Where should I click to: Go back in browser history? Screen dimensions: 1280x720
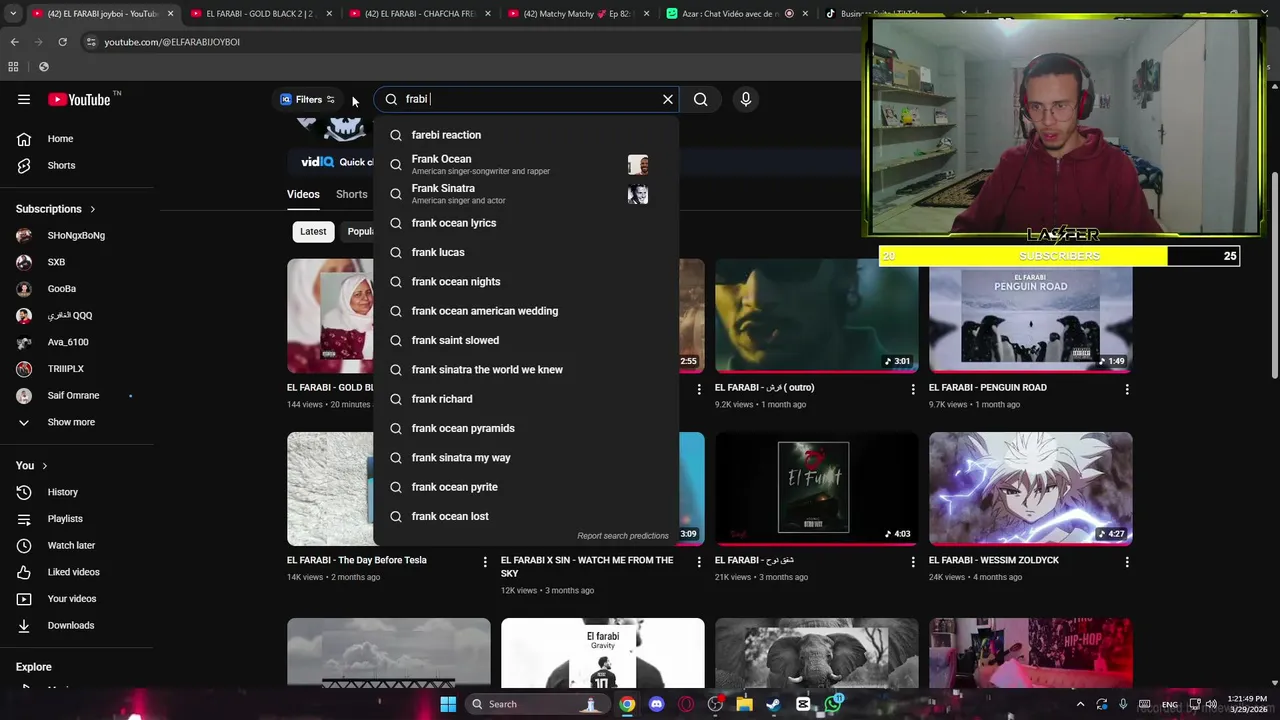point(14,42)
